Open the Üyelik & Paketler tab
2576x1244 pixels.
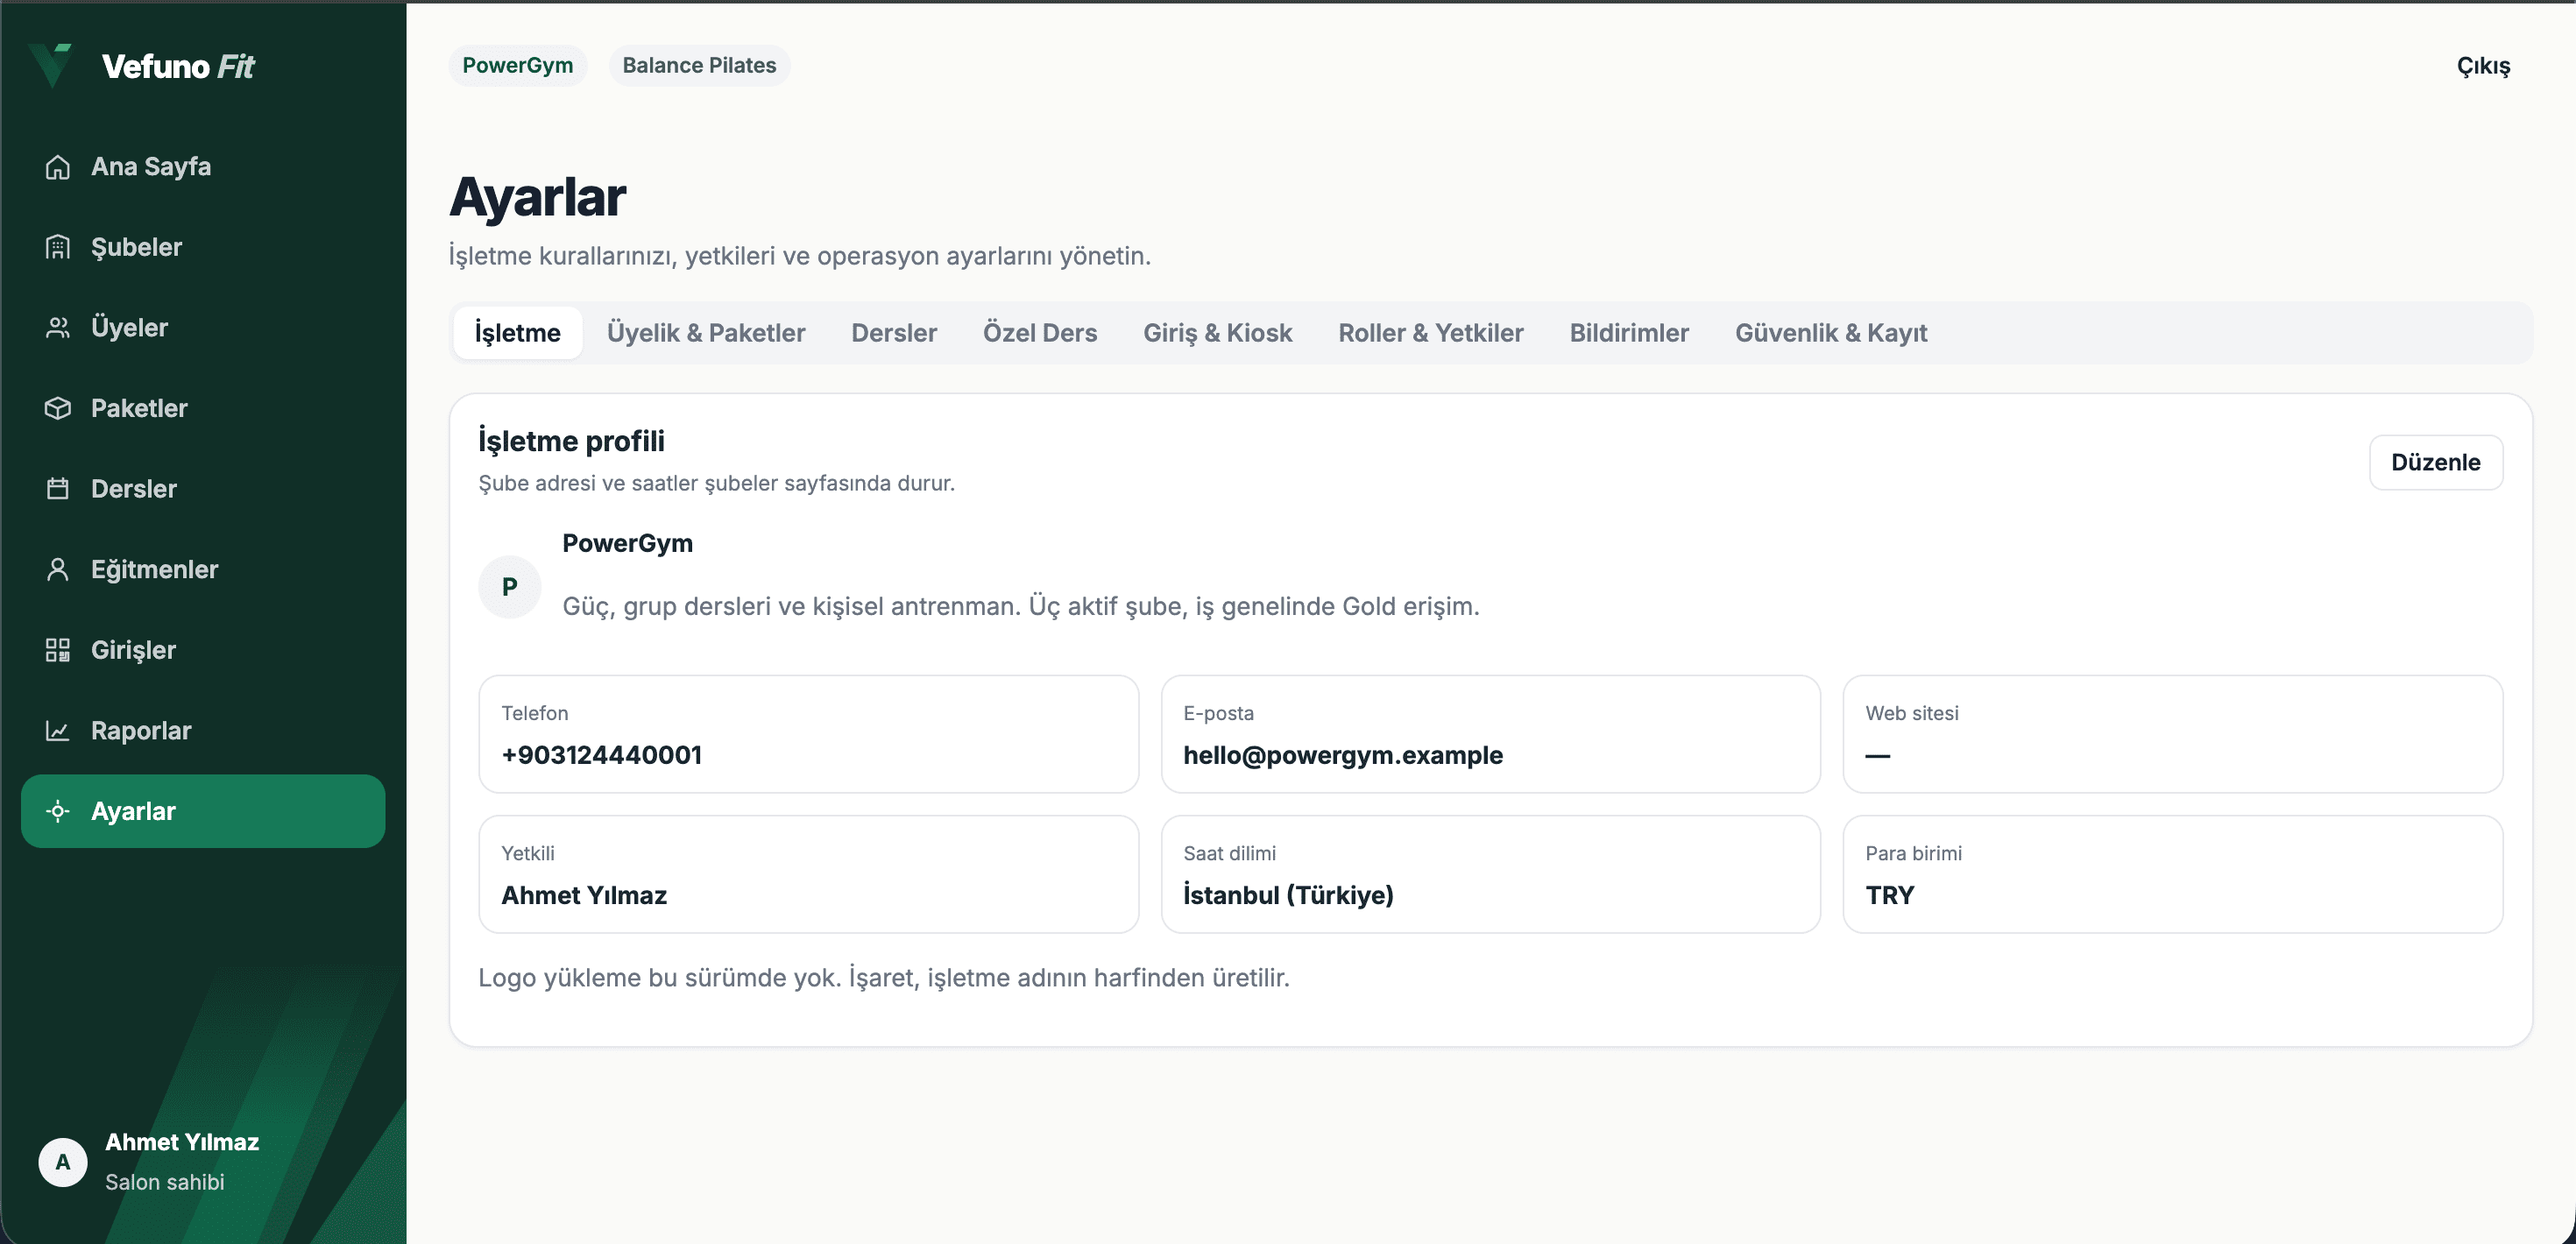[x=706, y=333]
